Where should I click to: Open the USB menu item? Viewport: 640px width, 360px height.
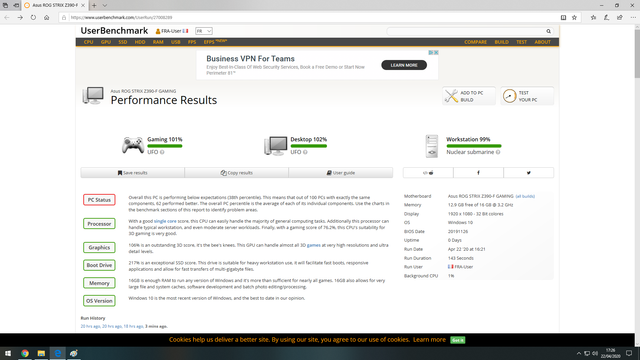pos(176,42)
